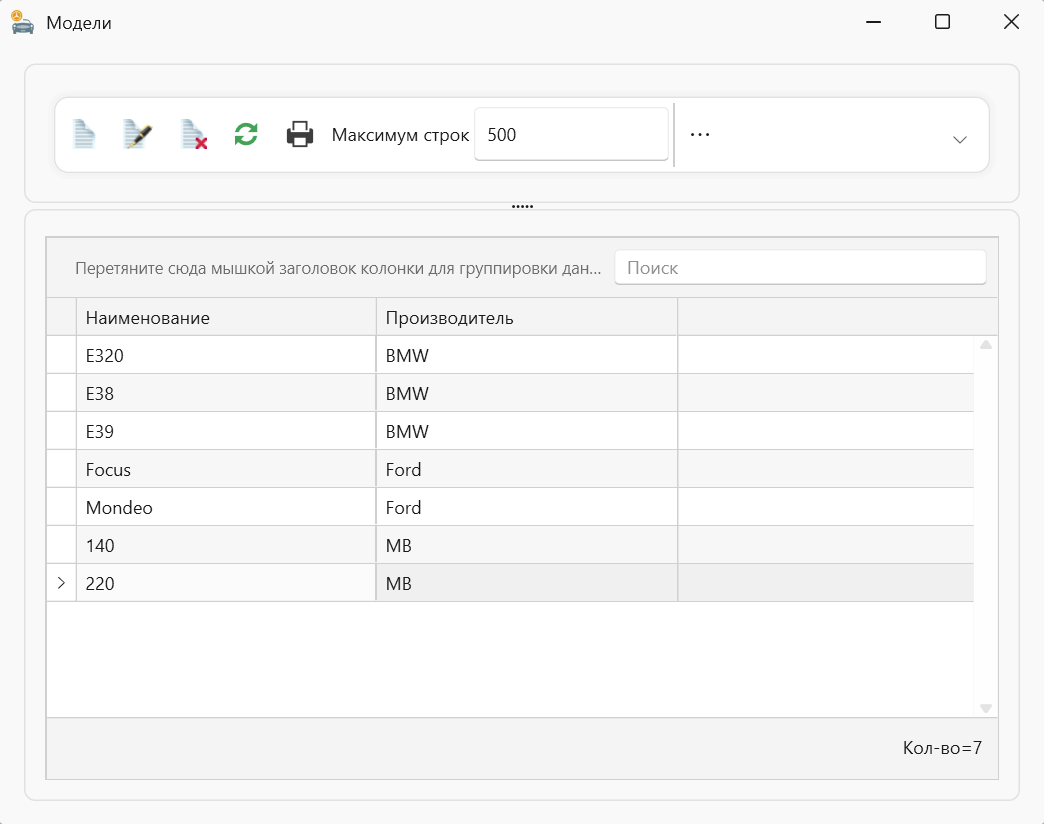This screenshot has height=824, width=1044.
Task: Select the E38 cell
Action: coord(226,393)
